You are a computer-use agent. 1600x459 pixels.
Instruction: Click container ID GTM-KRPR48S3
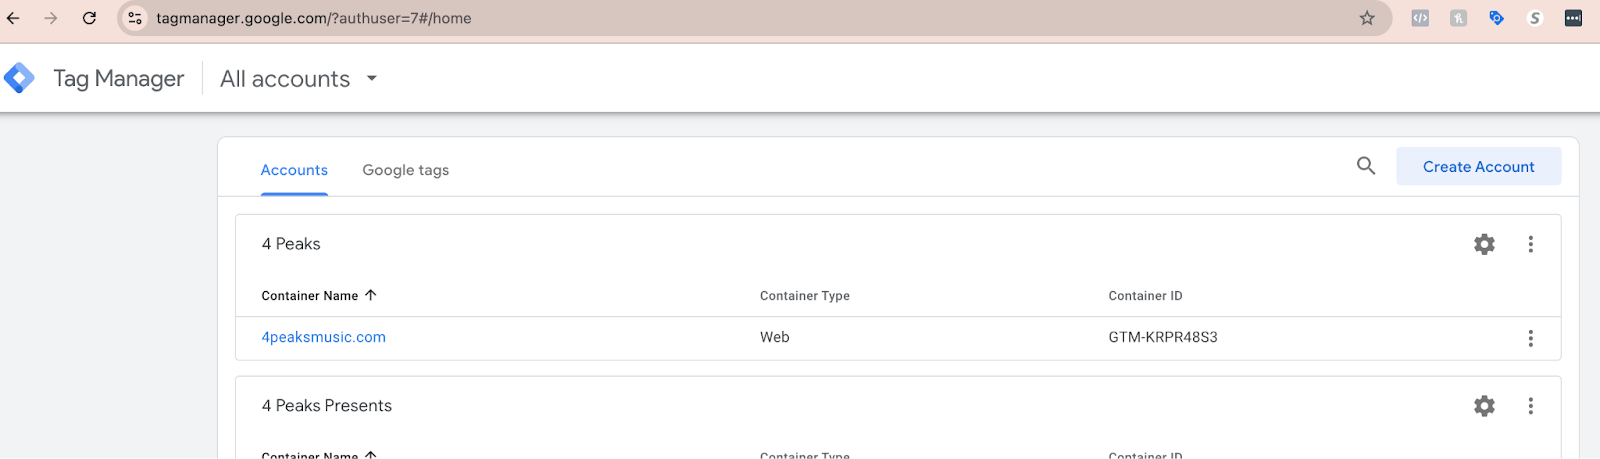[x=1163, y=338]
